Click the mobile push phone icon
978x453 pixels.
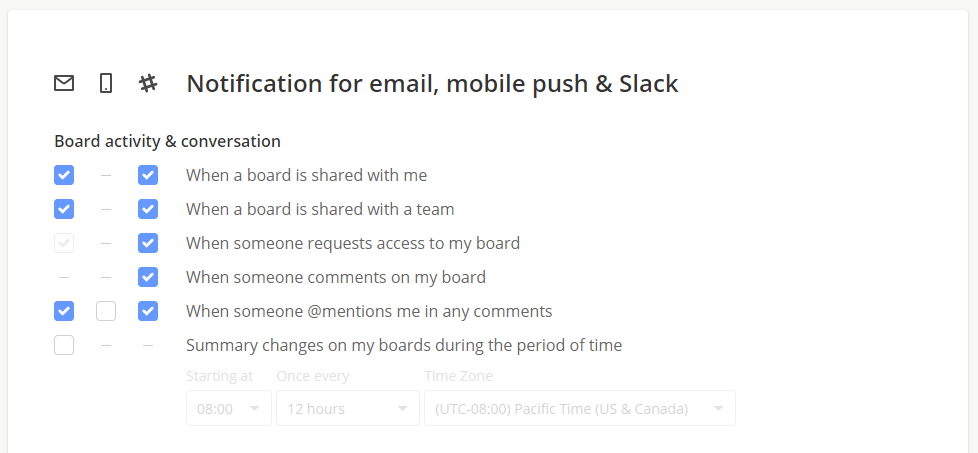click(x=106, y=83)
